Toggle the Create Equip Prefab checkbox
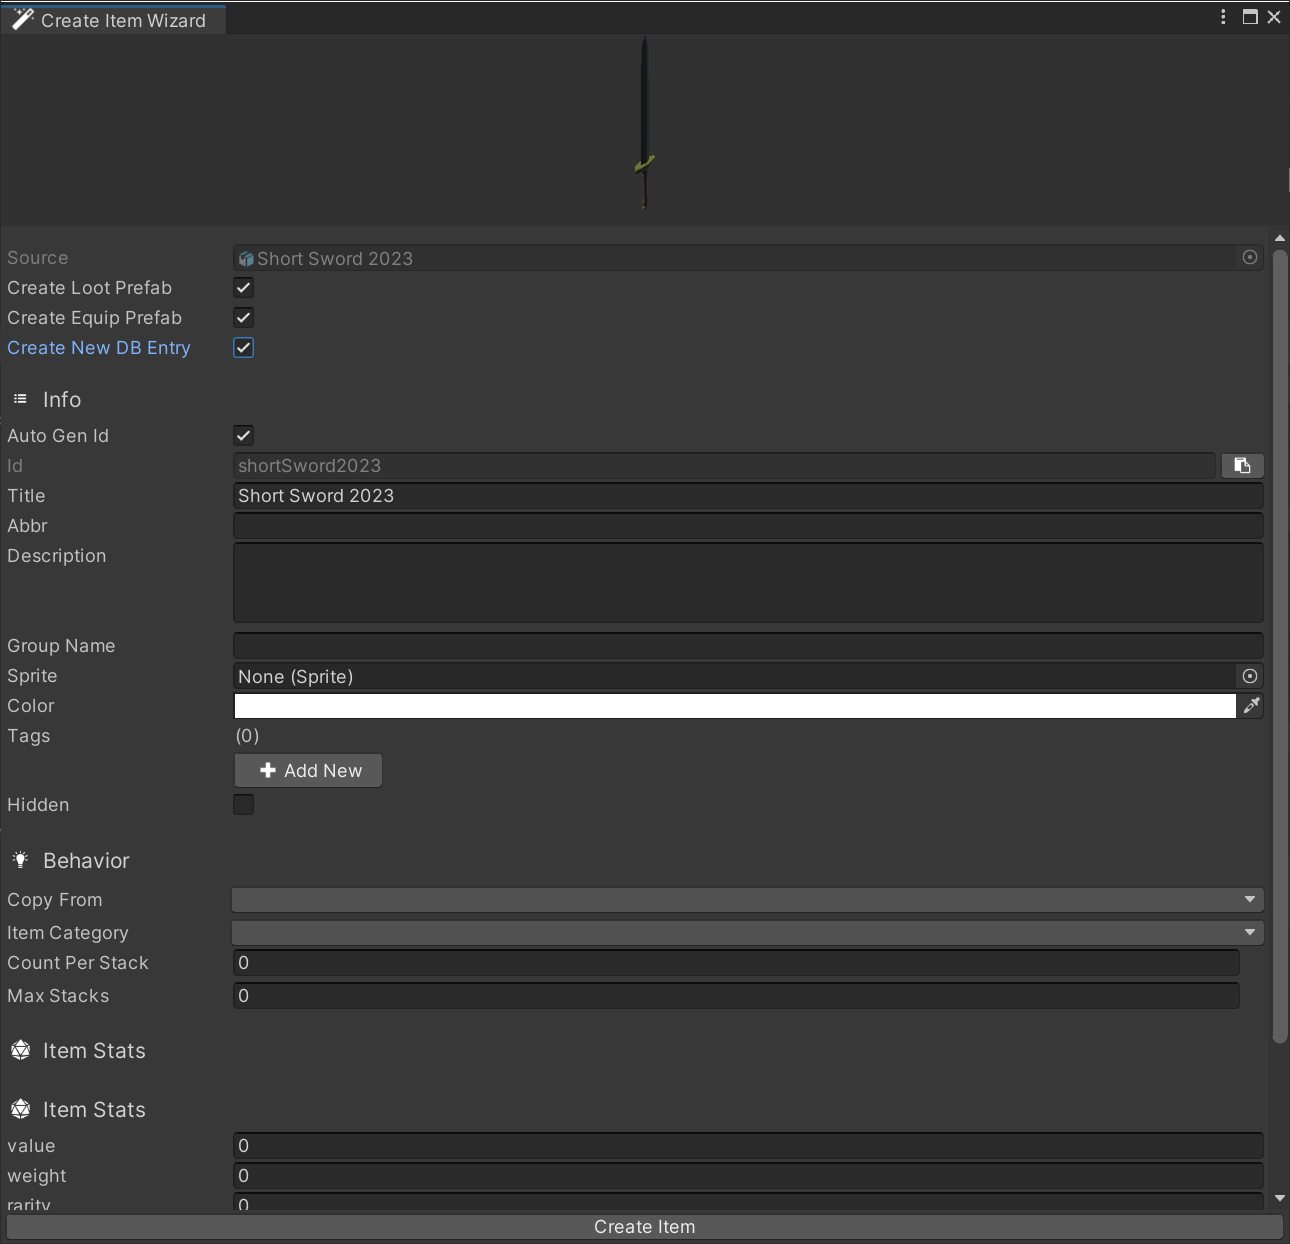This screenshot has width=1290, height=1244. tap(243, 318)
